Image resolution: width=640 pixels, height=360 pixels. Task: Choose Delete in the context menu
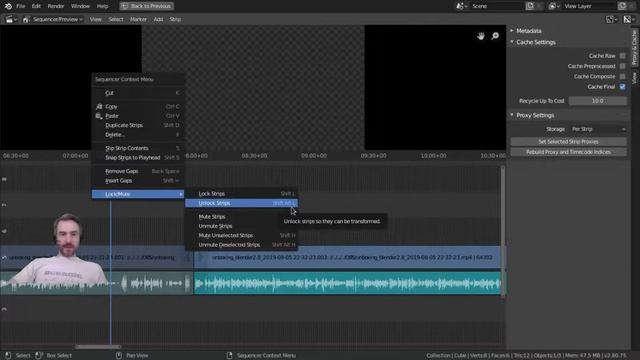click(x=138, y=135)
